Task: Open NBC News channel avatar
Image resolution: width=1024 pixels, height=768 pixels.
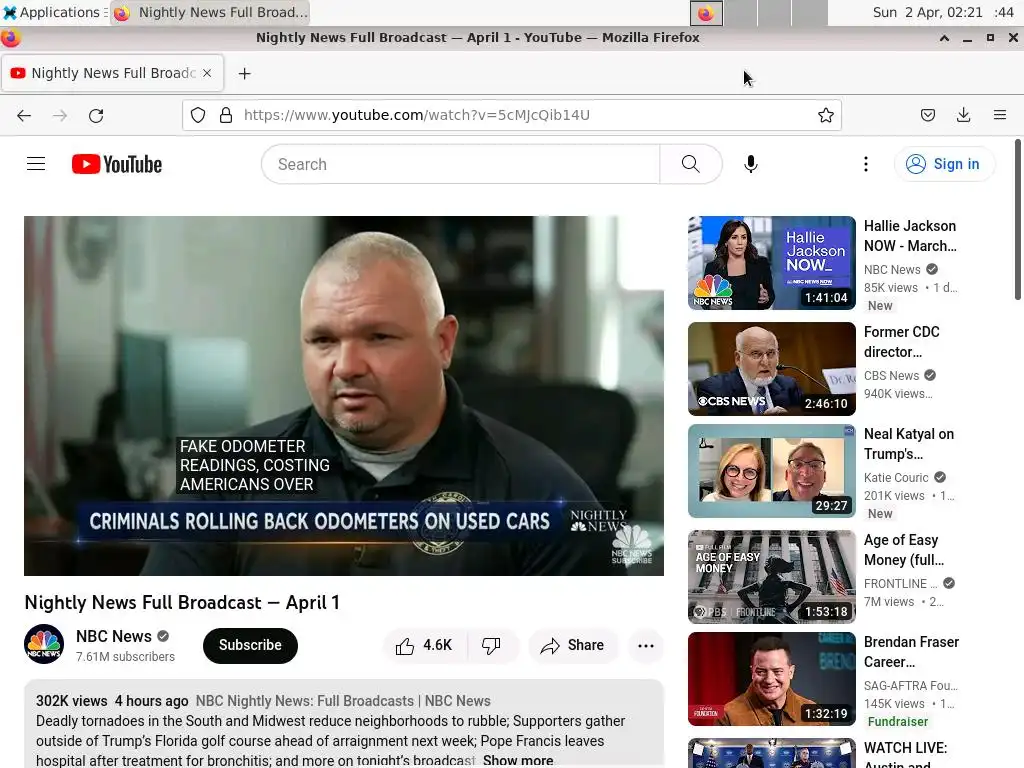Action: click(44, 645)
